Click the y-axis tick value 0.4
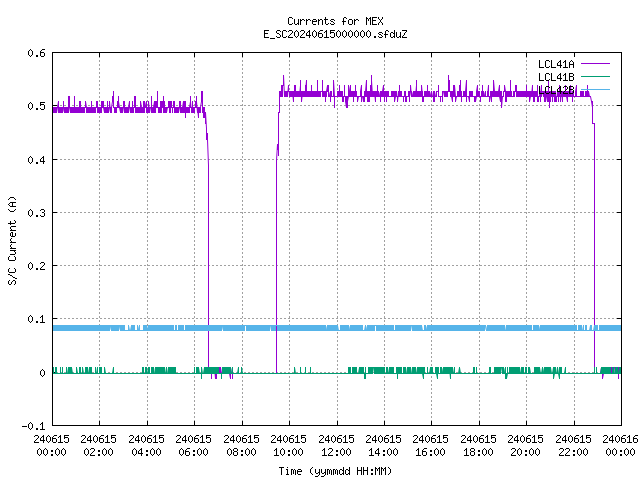The height and width of the screenshot is (480, 640). pyautogui.click(x=36, y=160)
